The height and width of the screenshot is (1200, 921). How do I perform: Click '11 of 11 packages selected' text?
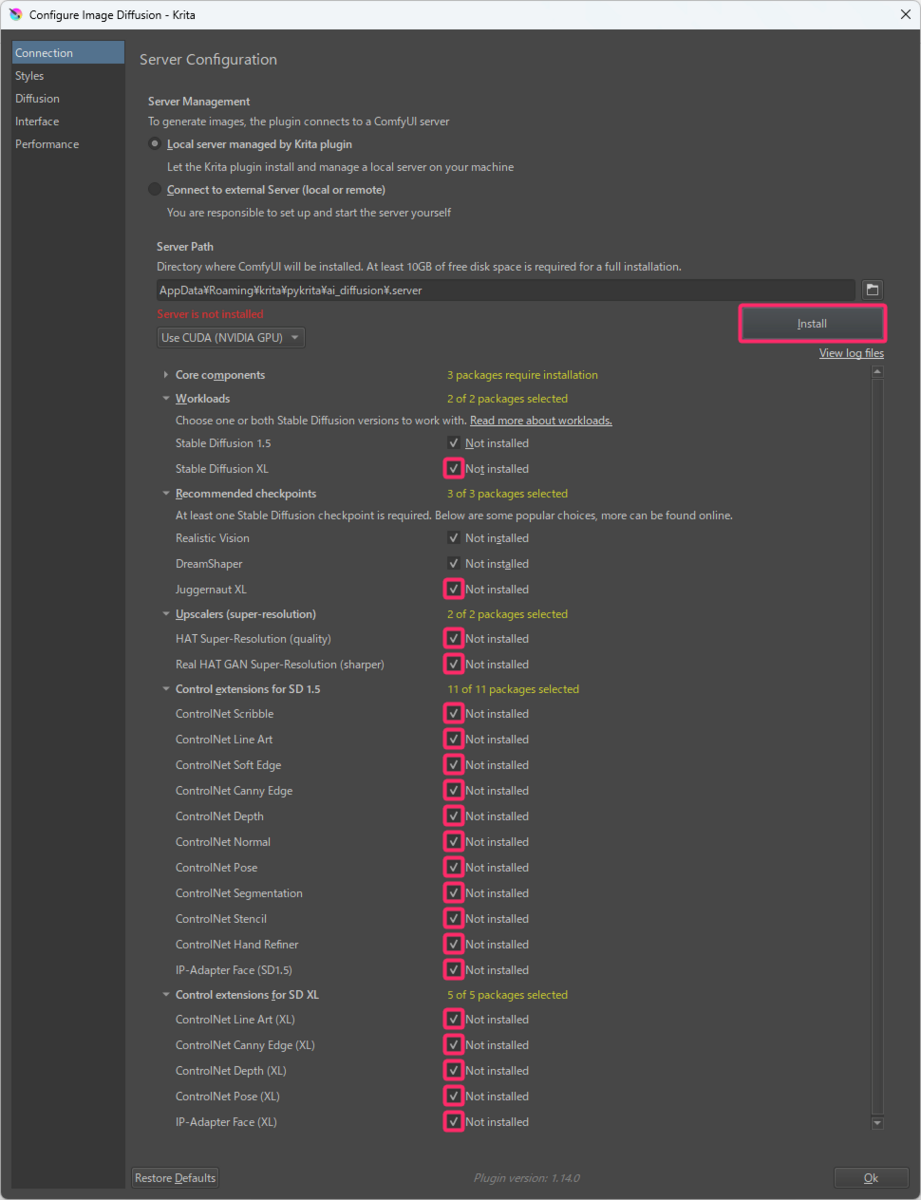coord(513,689)
